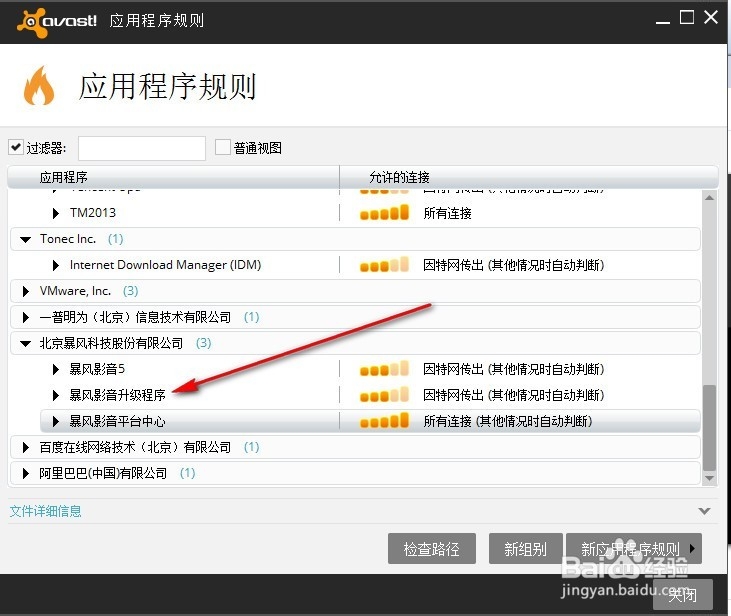Select the 暴风影音升级程序 label
Screen dimensions: 731x616
click(117, 395)
